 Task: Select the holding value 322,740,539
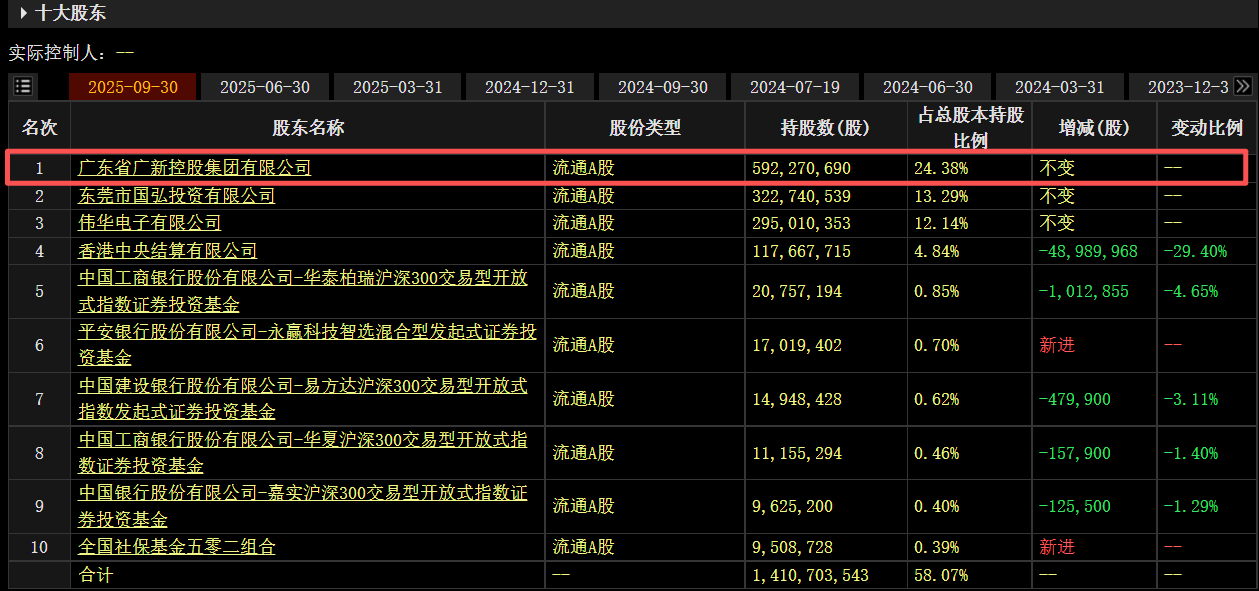(802, 196)
